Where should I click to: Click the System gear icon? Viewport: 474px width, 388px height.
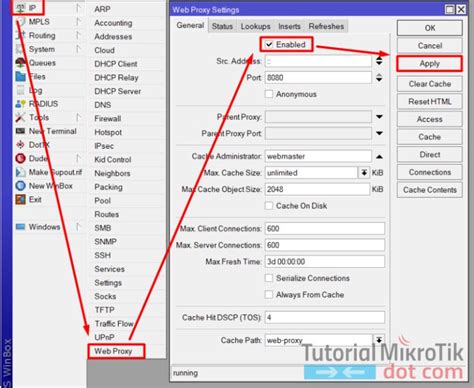click(x=20, y=49)
